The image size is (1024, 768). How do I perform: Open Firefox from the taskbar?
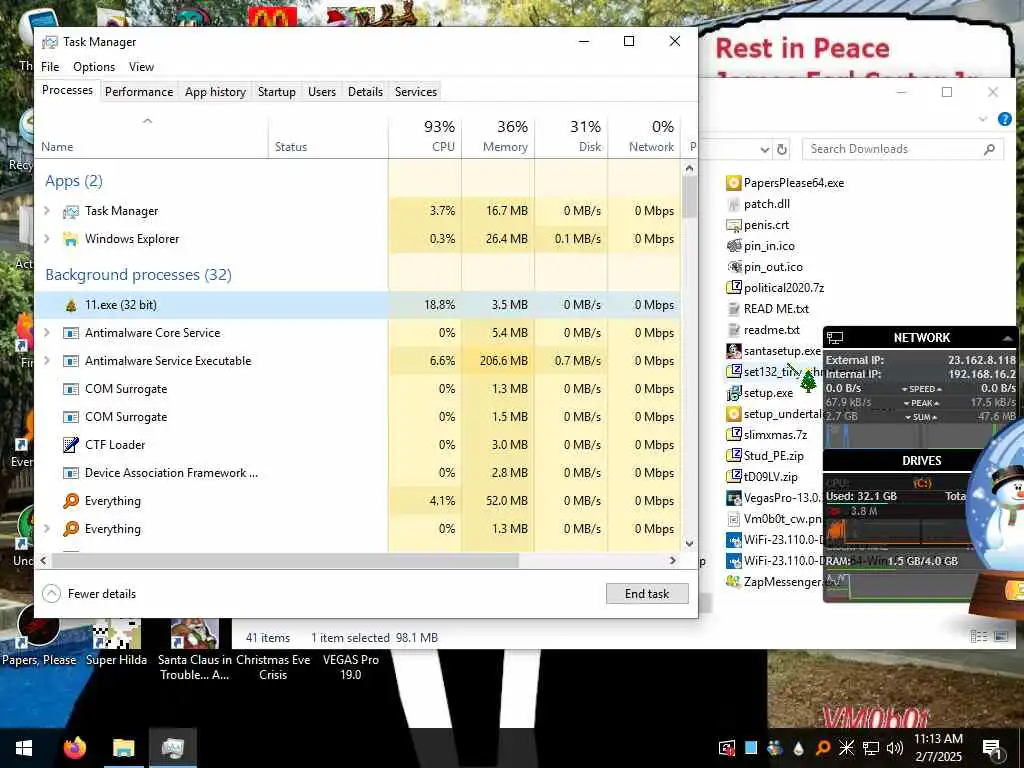pos(75,747)
